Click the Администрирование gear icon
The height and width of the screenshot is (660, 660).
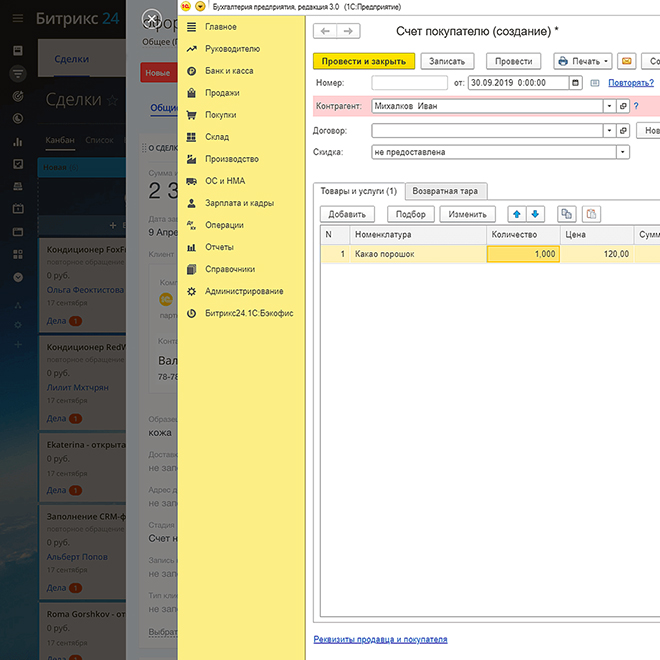coord(192,291)
